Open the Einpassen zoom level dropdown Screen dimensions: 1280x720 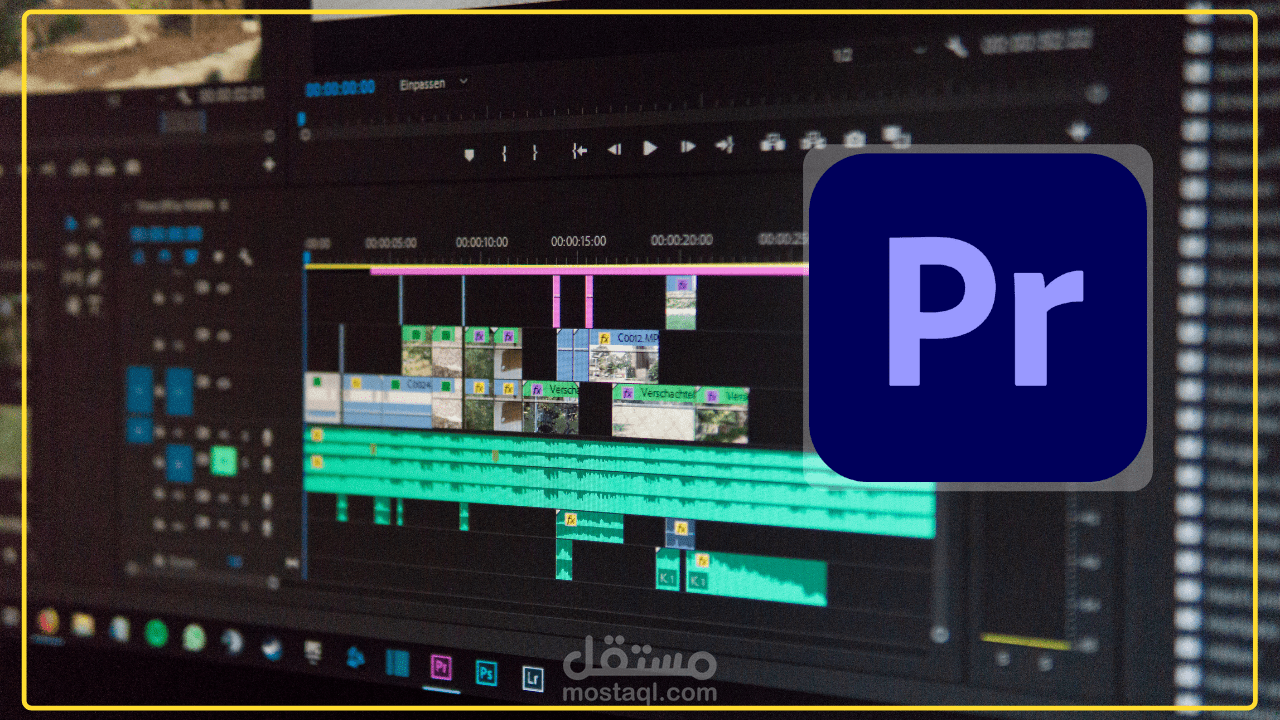(434, 84)
